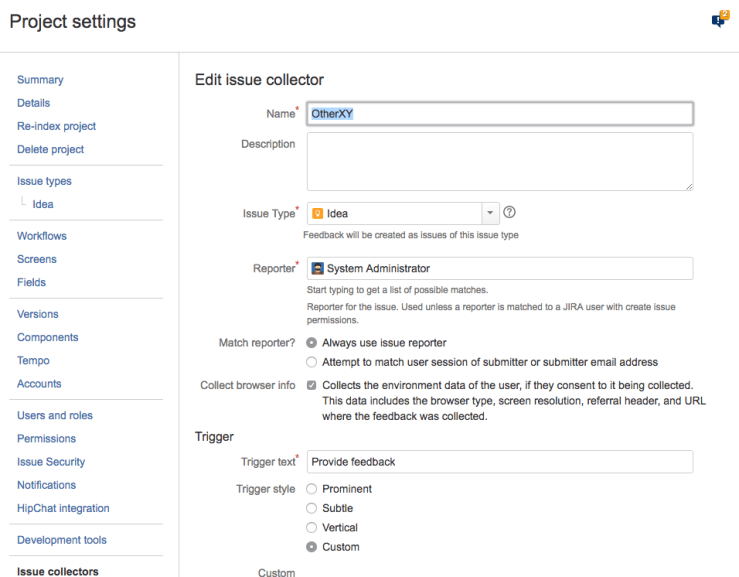This screenshot has width=739, height=577.
Task: Click into the Description text area
Action: pyautogui.click(x=499, y=160)
